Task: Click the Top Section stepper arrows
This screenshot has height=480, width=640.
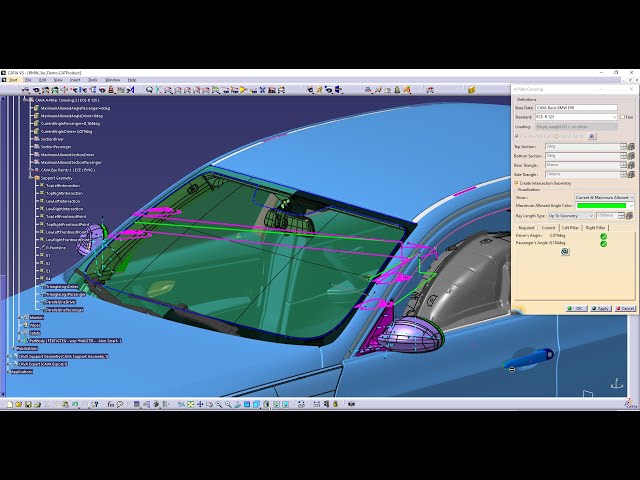Action: click(x=623, y=147)
